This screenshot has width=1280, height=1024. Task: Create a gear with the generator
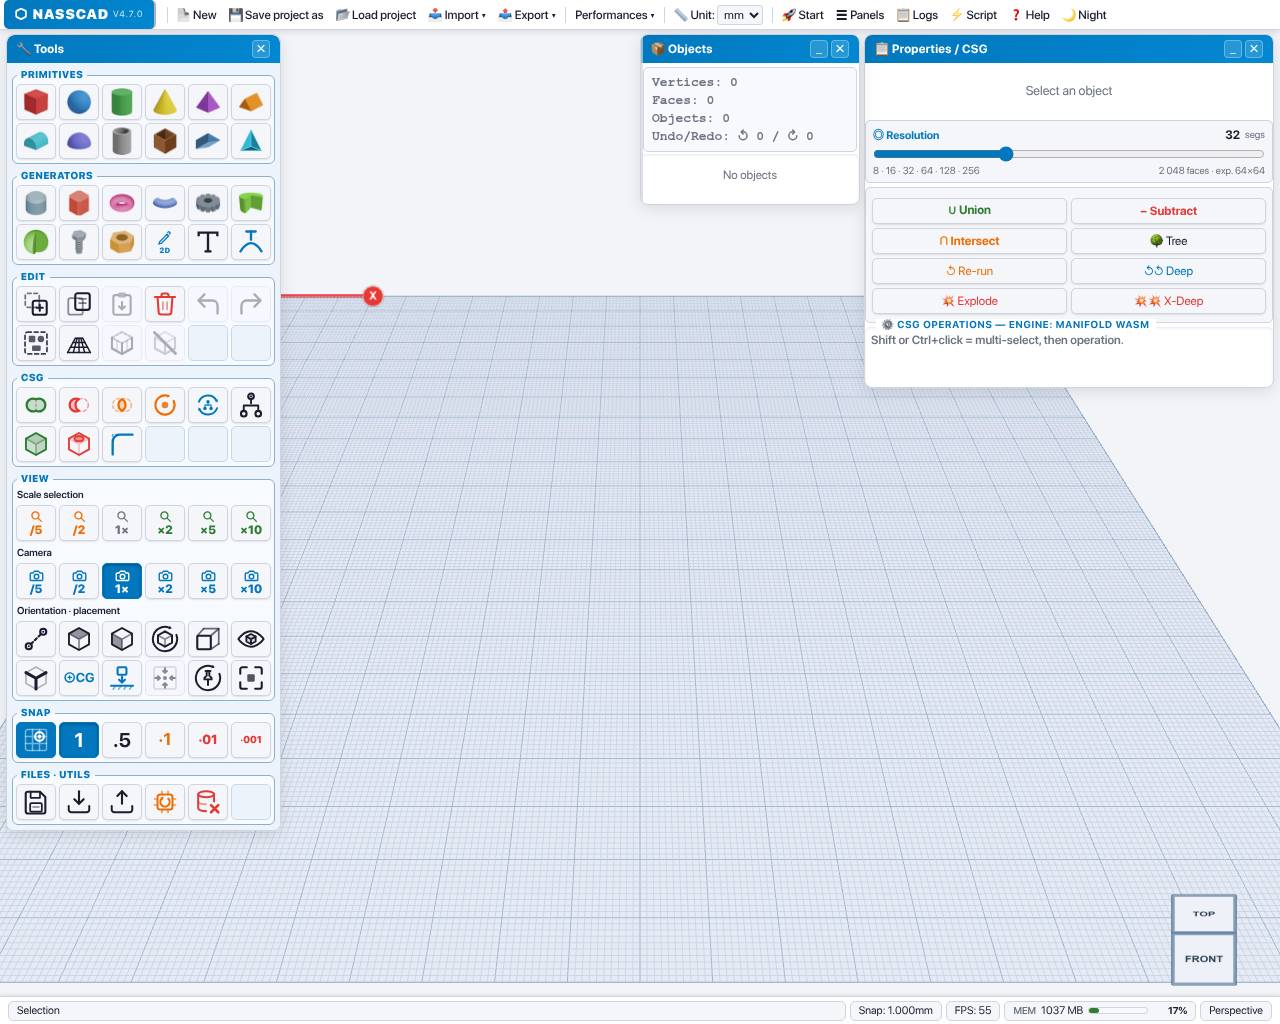coord(208,203)
